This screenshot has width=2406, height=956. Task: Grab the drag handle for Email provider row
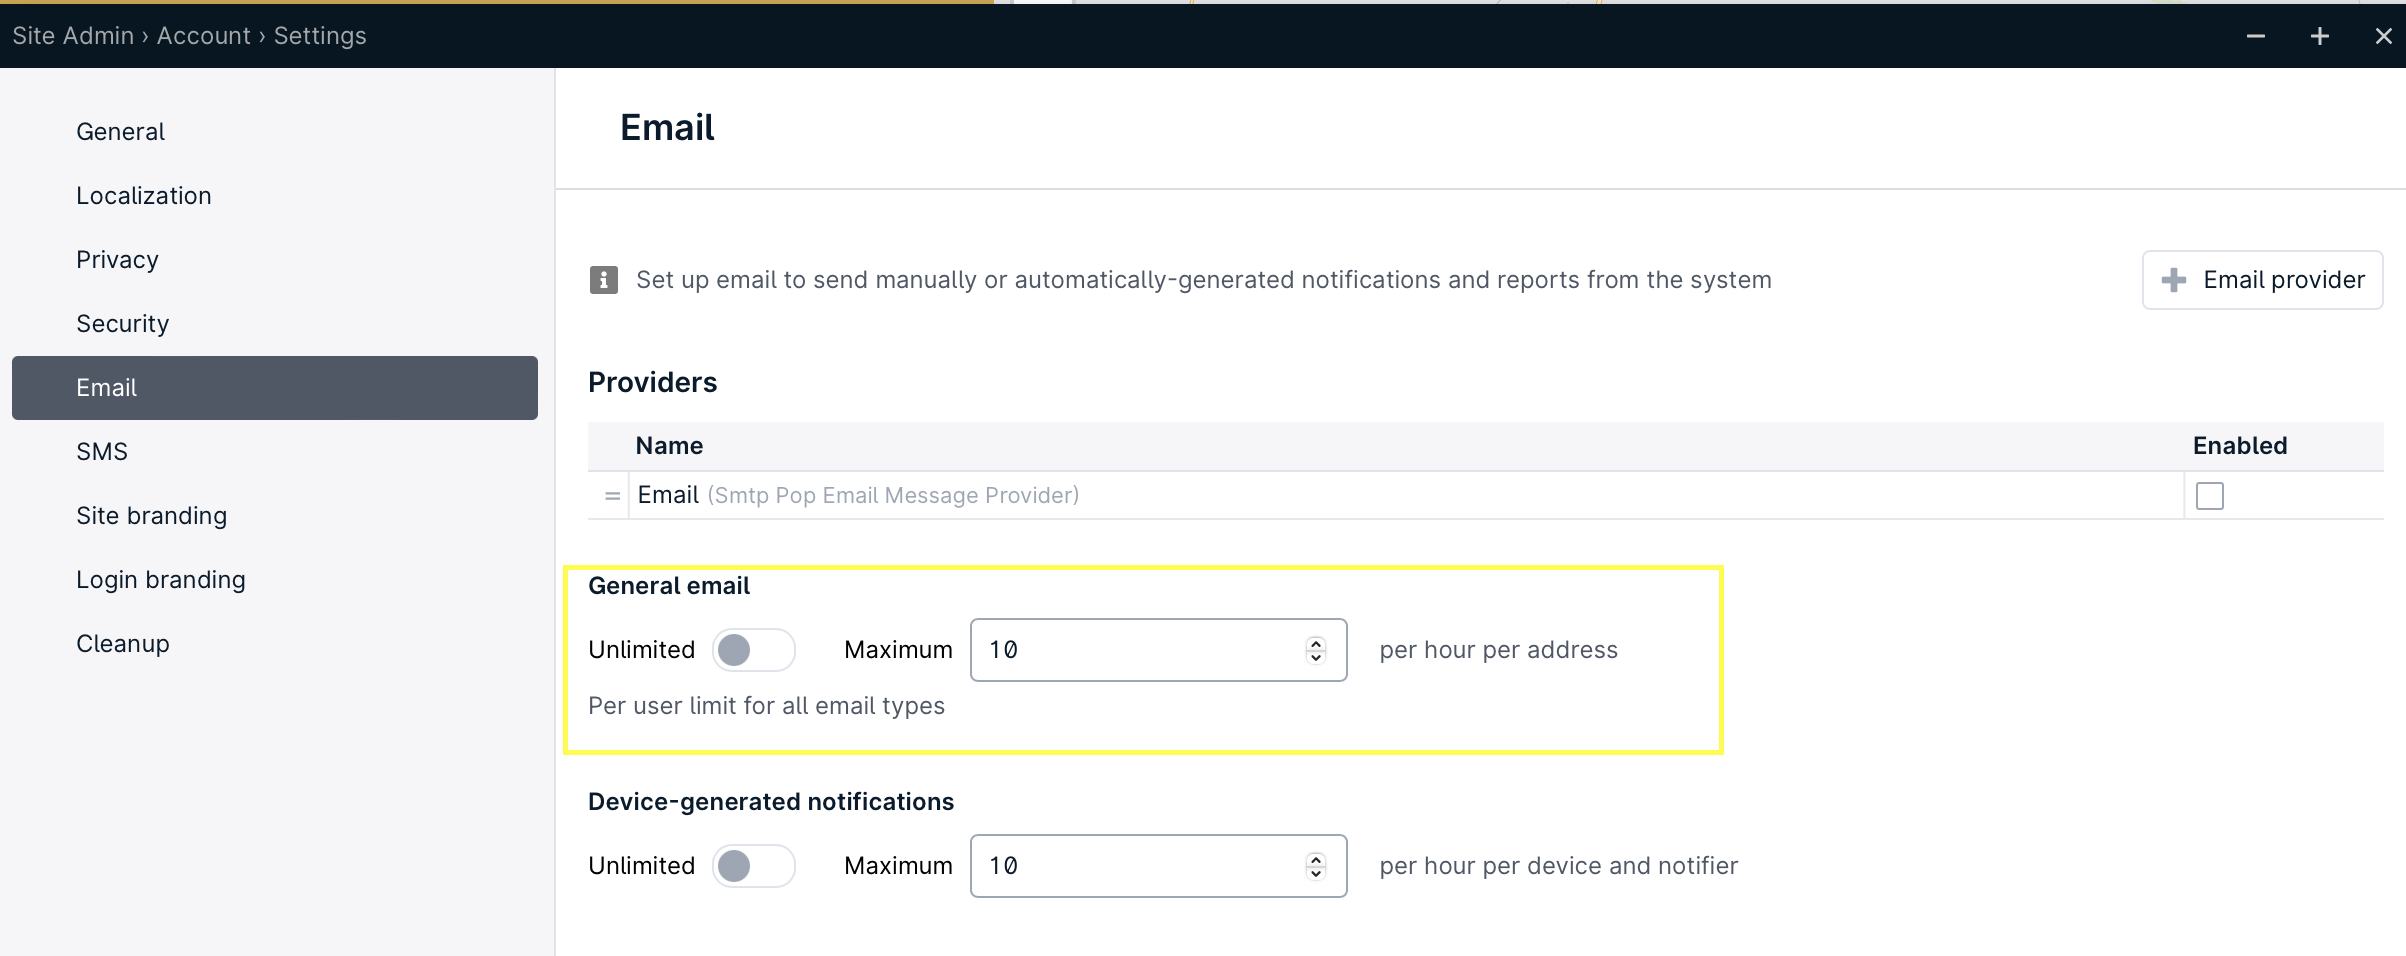point(612,496)
